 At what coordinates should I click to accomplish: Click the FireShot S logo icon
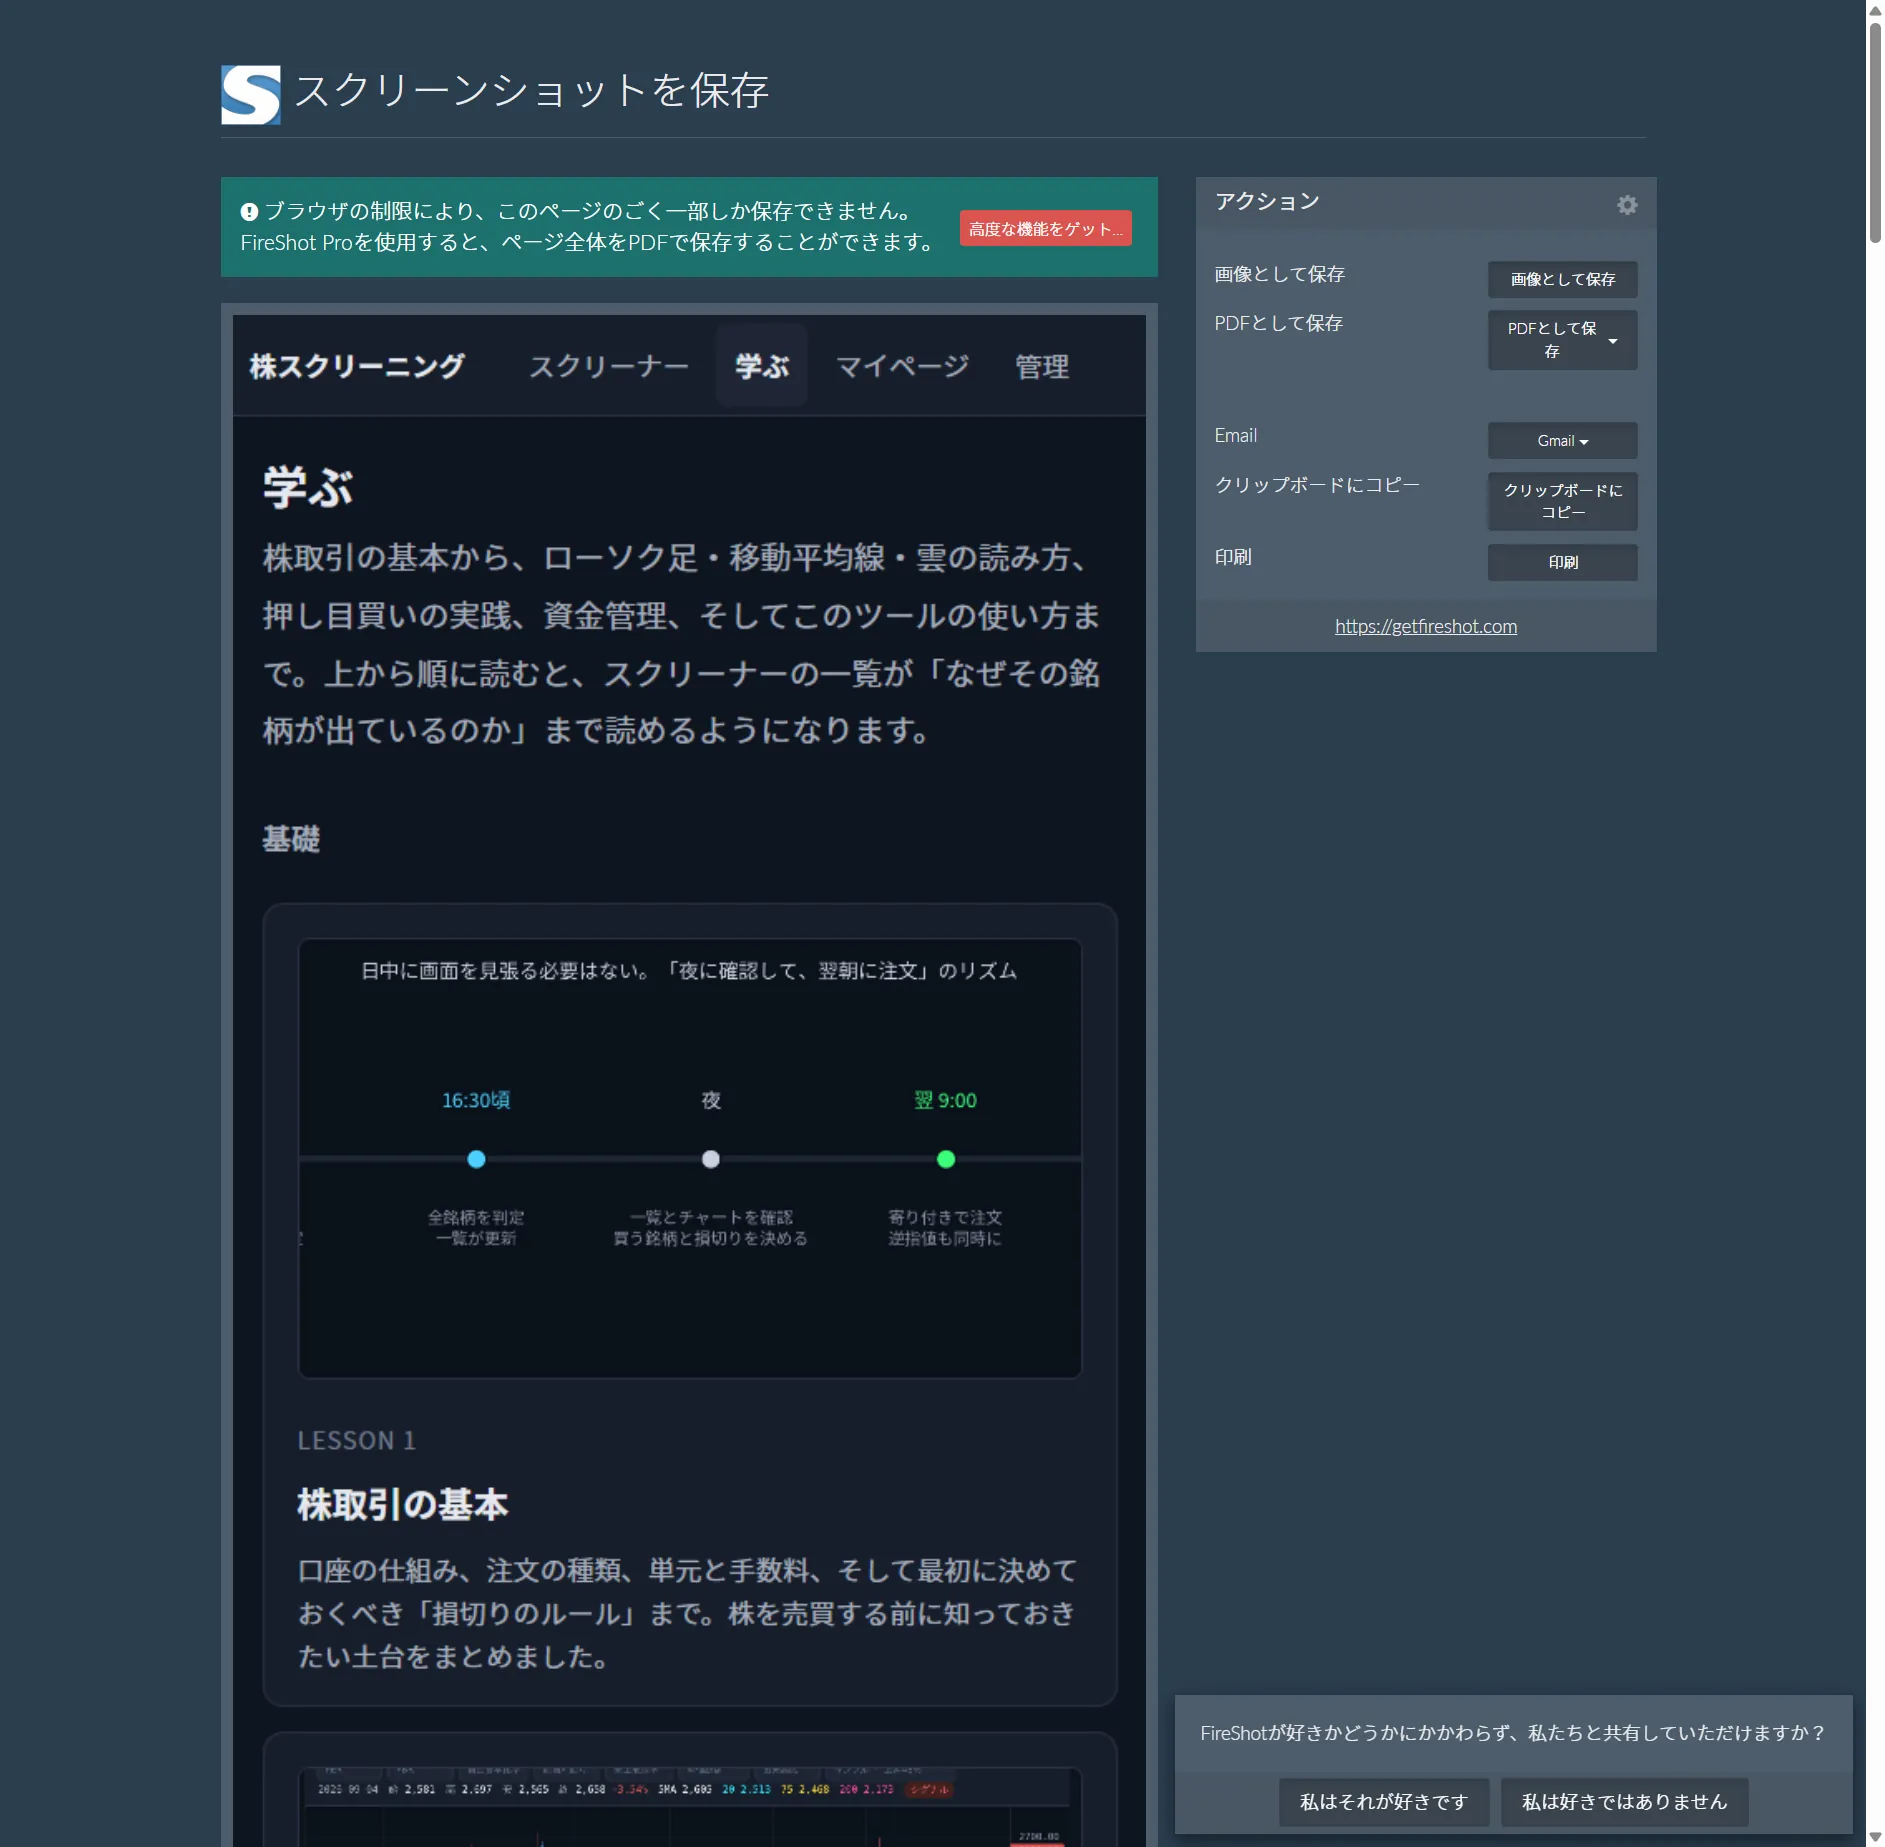pos(250,95)
